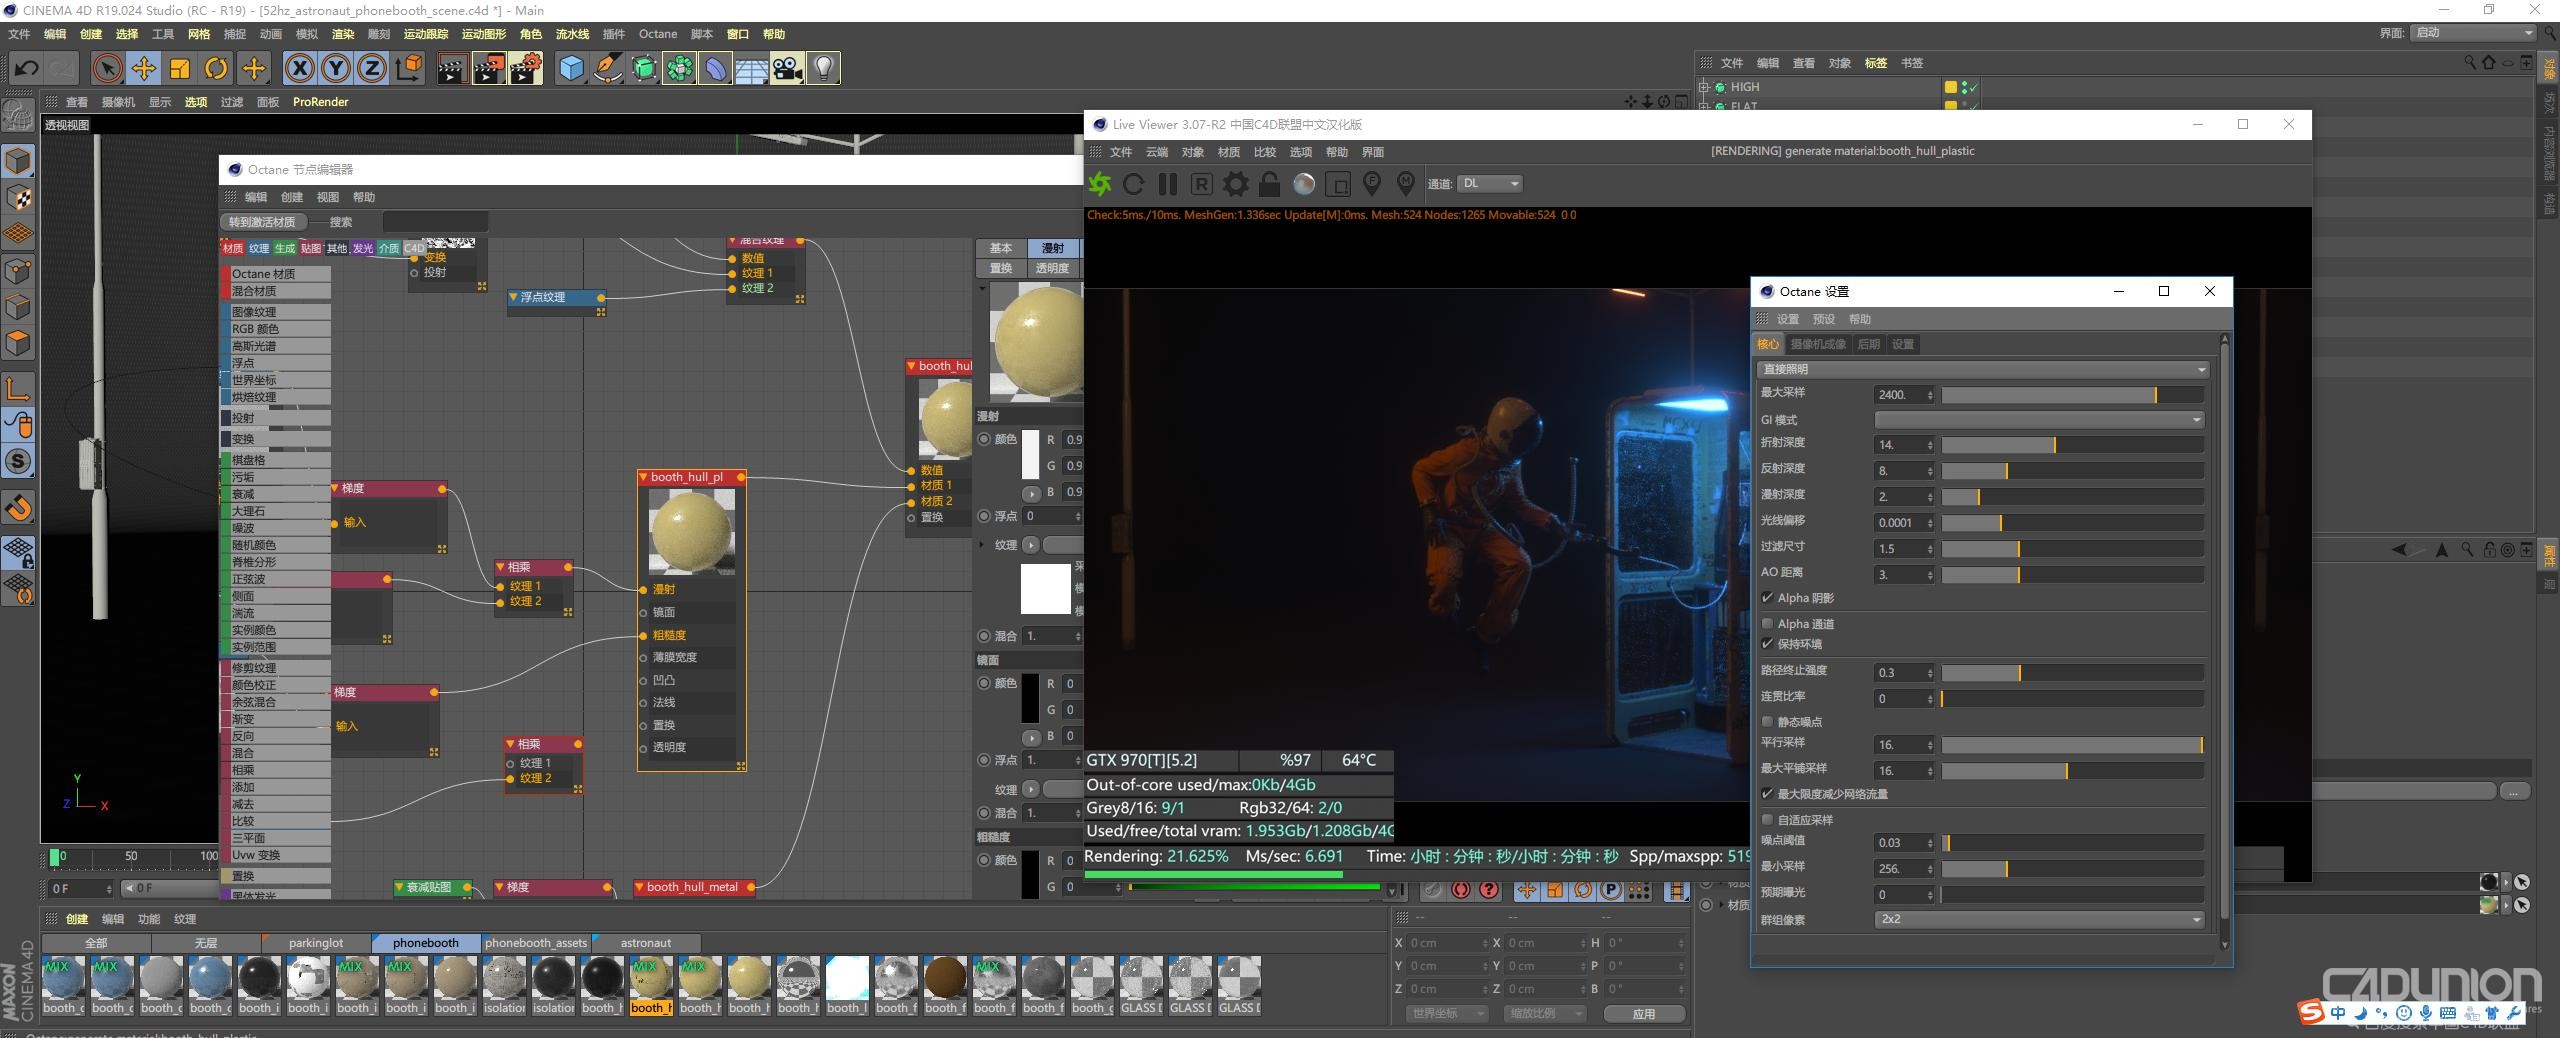
Task: Click the node editor 搜索 input field
Action: coord(436,222)
